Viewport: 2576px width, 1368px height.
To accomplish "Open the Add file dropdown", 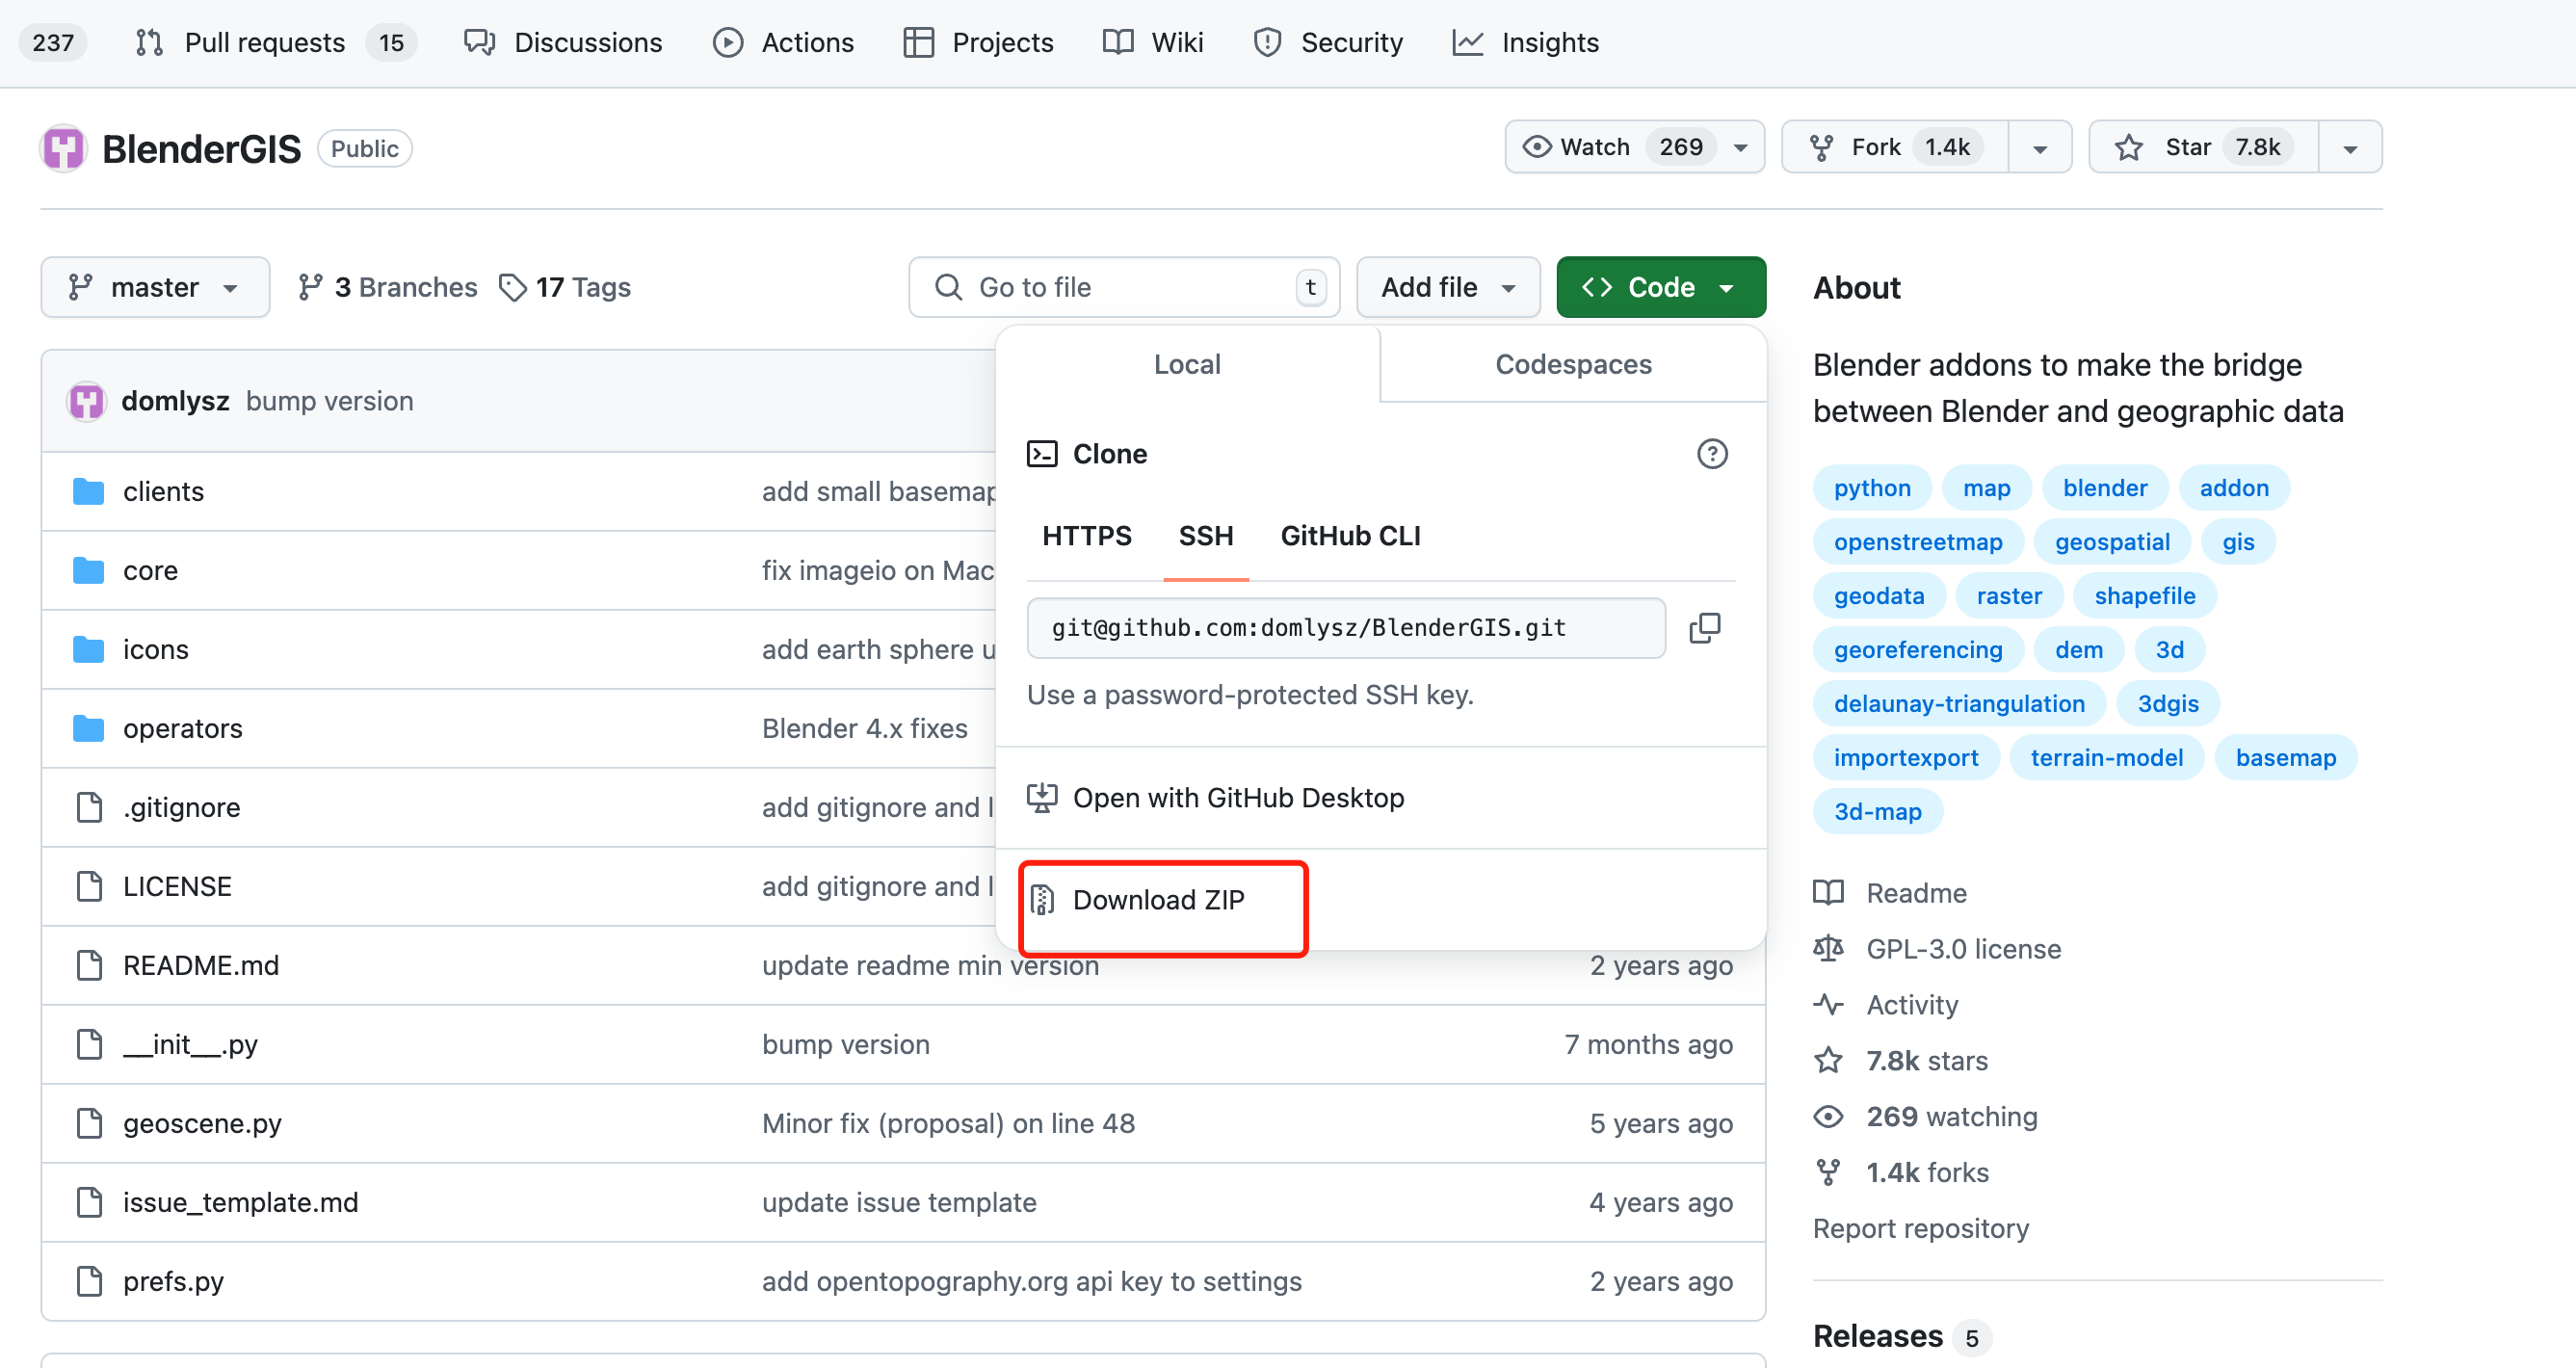I will tap(1447, 288).
